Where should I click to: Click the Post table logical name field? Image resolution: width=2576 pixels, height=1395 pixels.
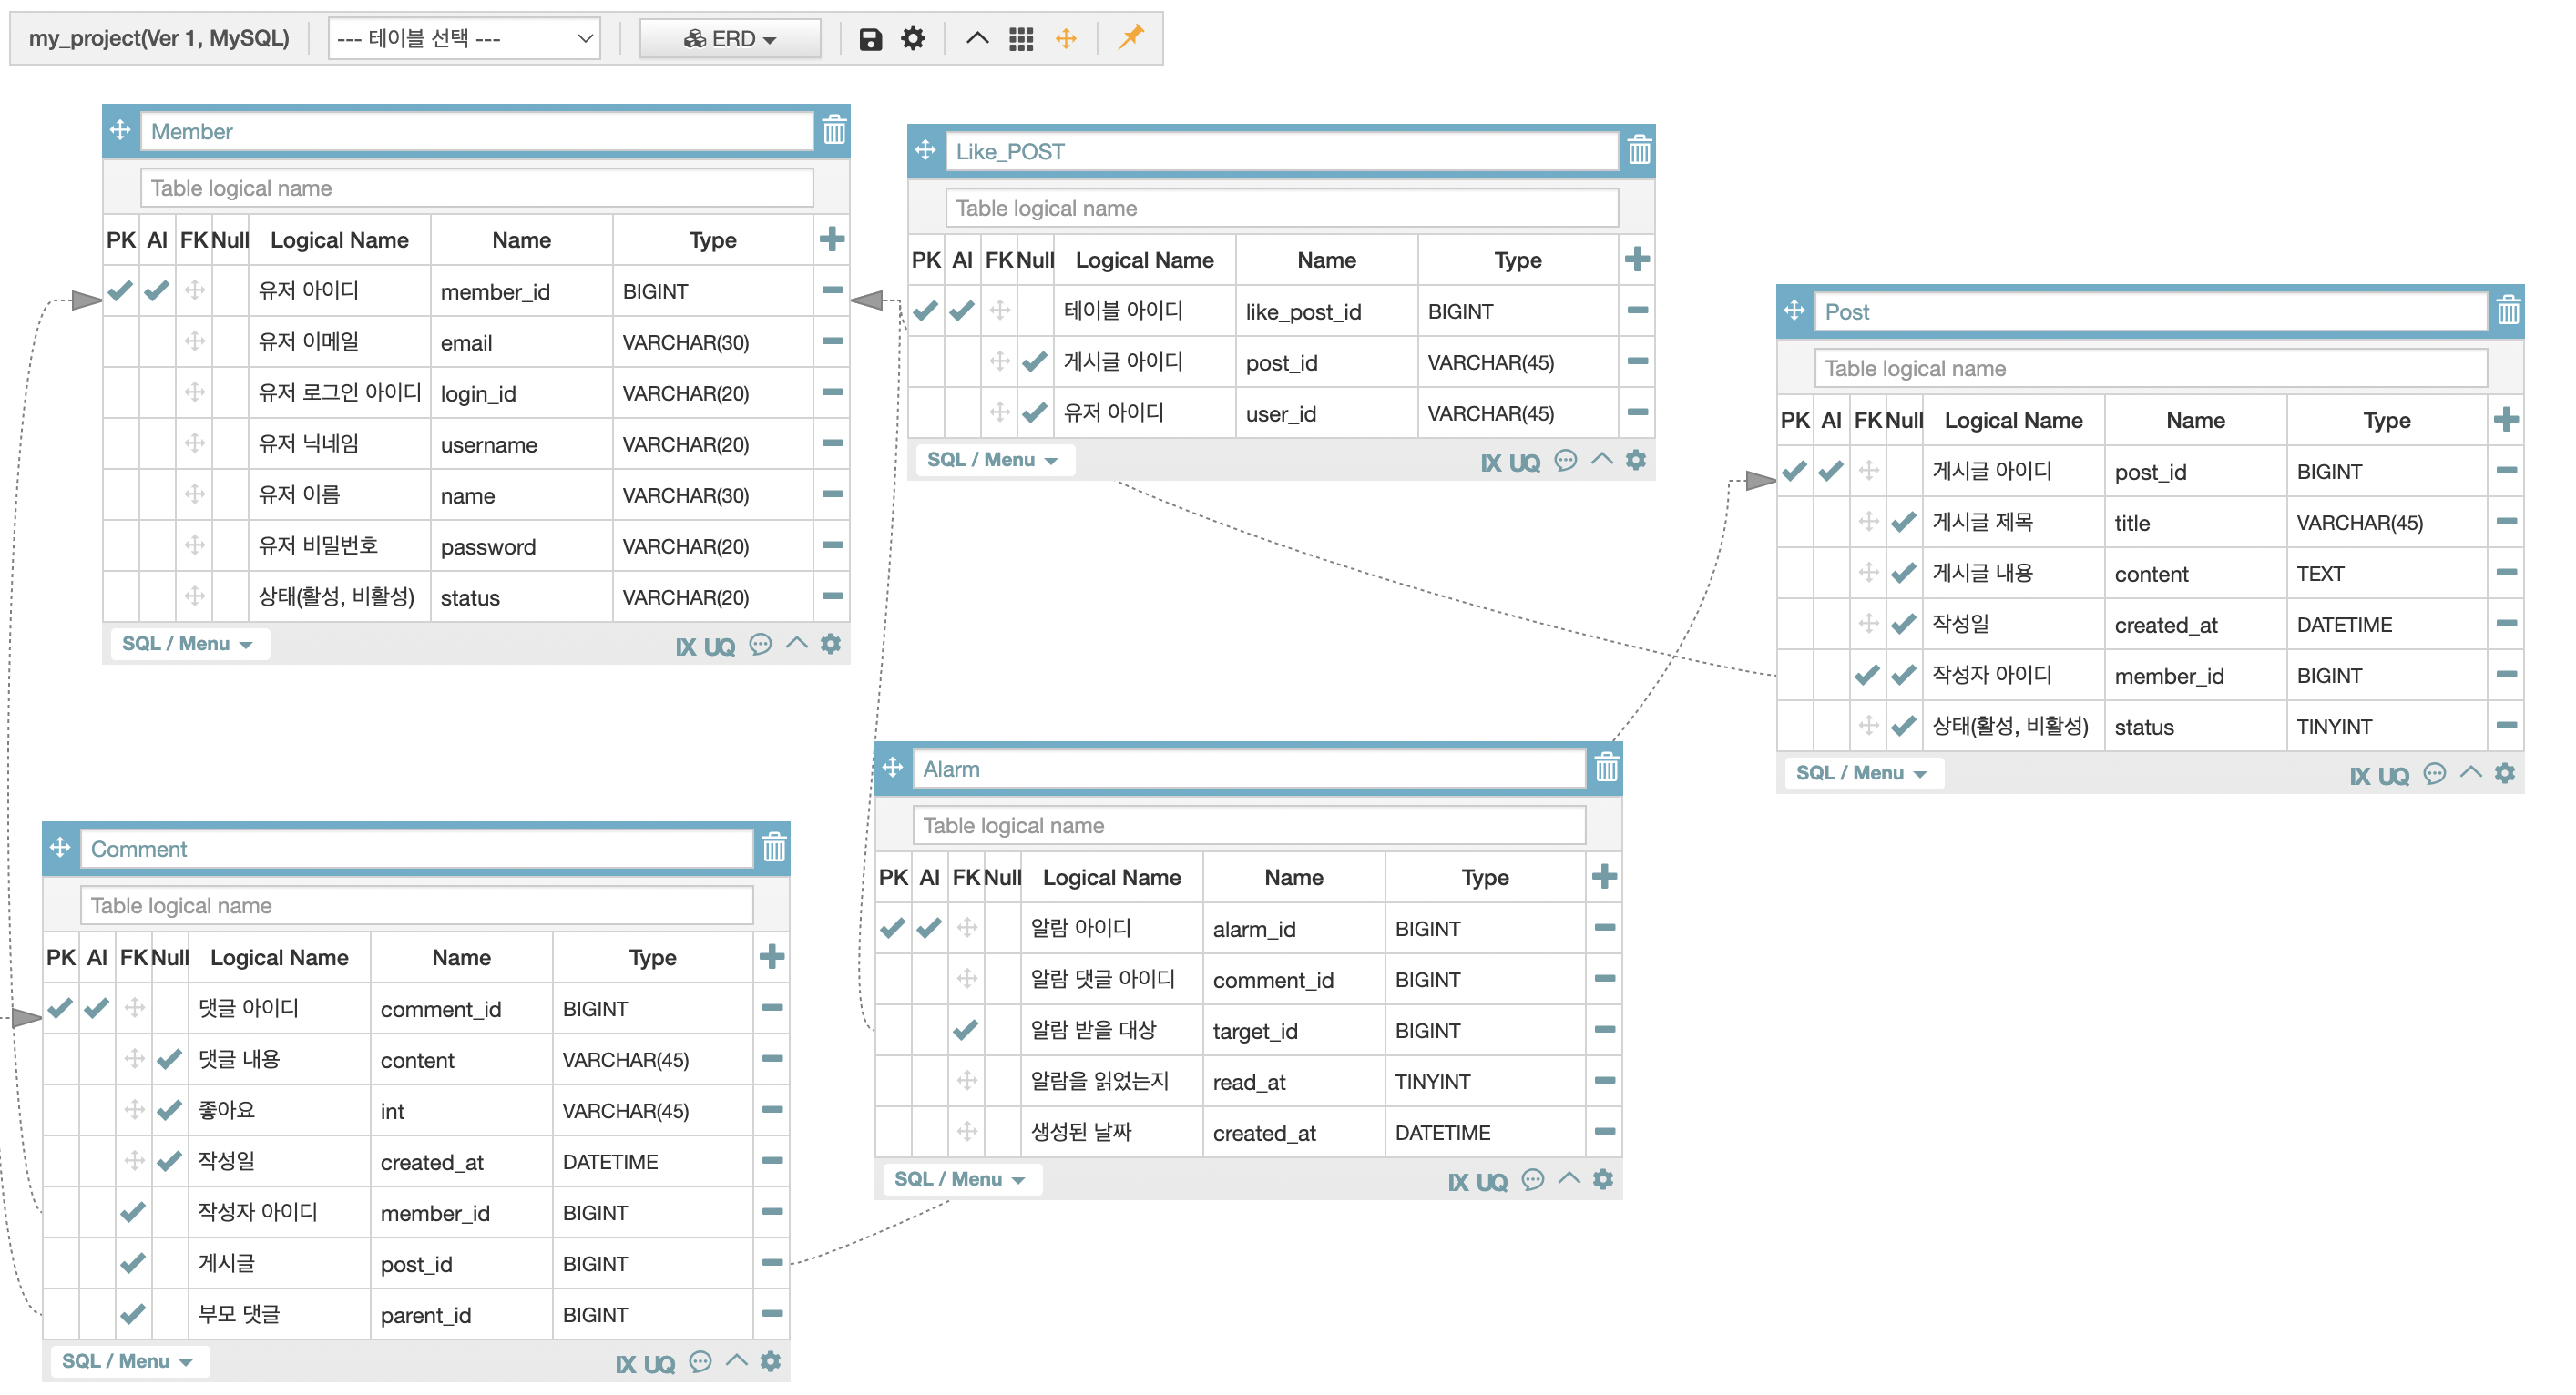pyautogui.click(x=2150, y=368)
